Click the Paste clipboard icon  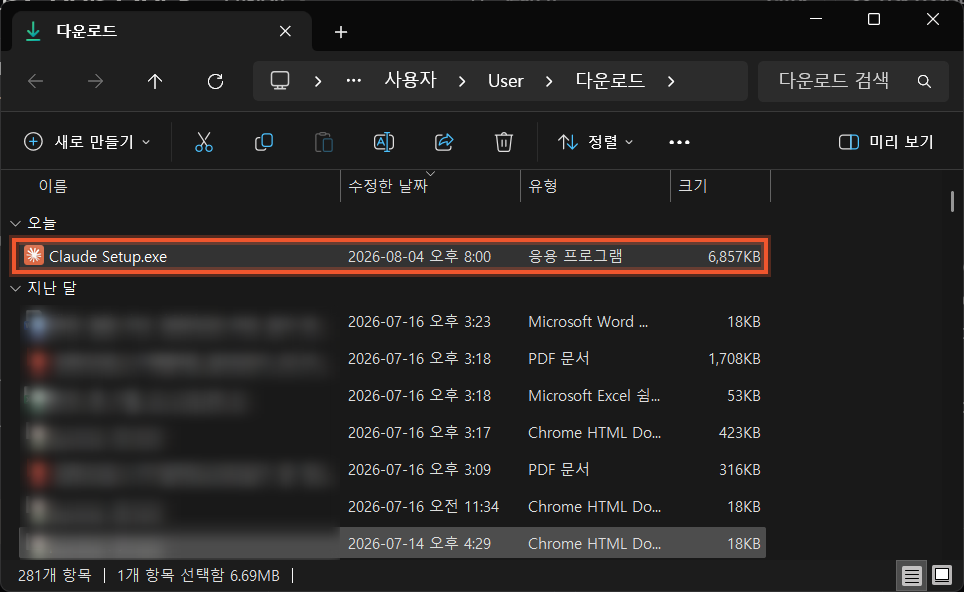(323, 142)
